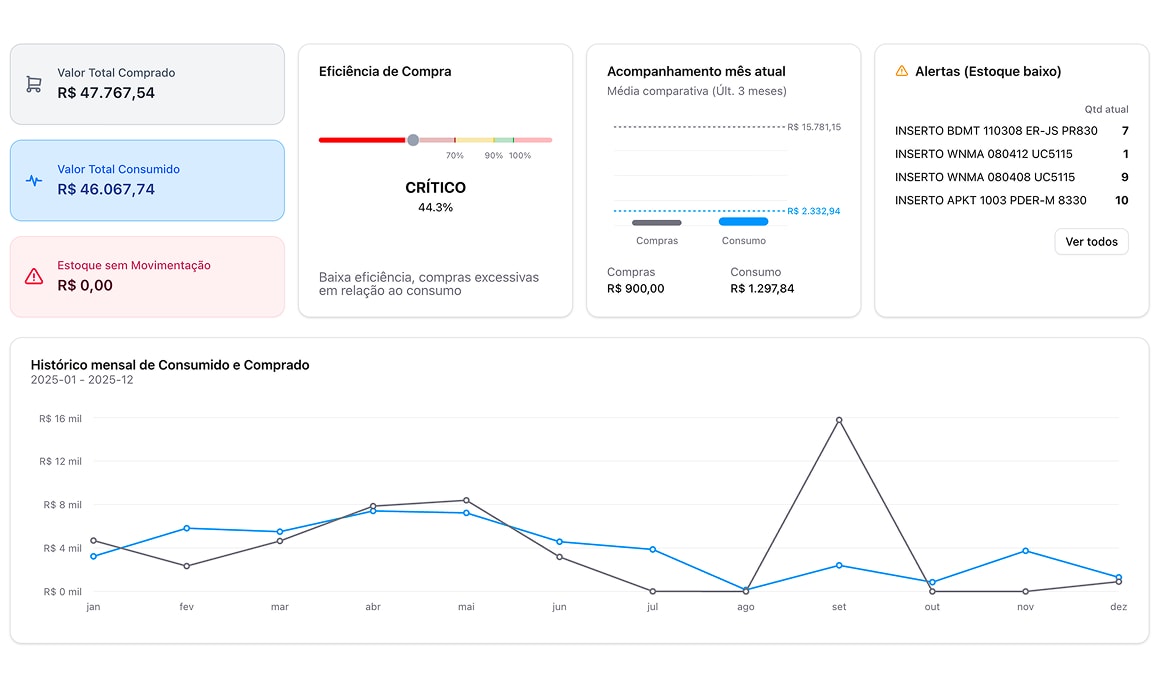Viewport: 1156px width, 686px height.
Task: Click the R$ 2.332,94 reference line label
Action: [x=814, y=211]
